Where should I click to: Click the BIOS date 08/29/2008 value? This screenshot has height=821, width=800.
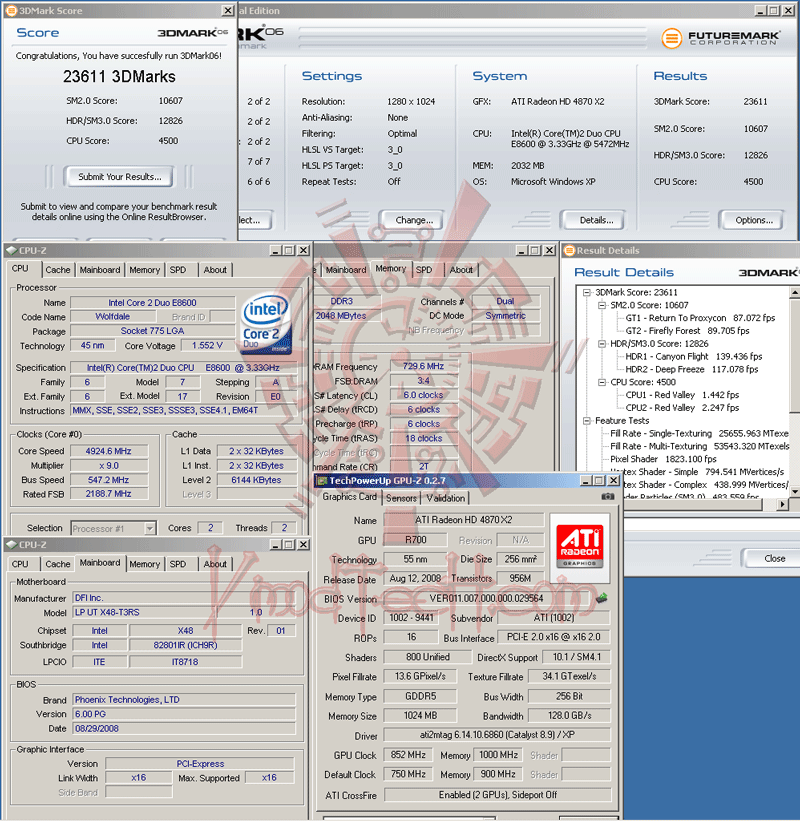(x=184, y=728)
